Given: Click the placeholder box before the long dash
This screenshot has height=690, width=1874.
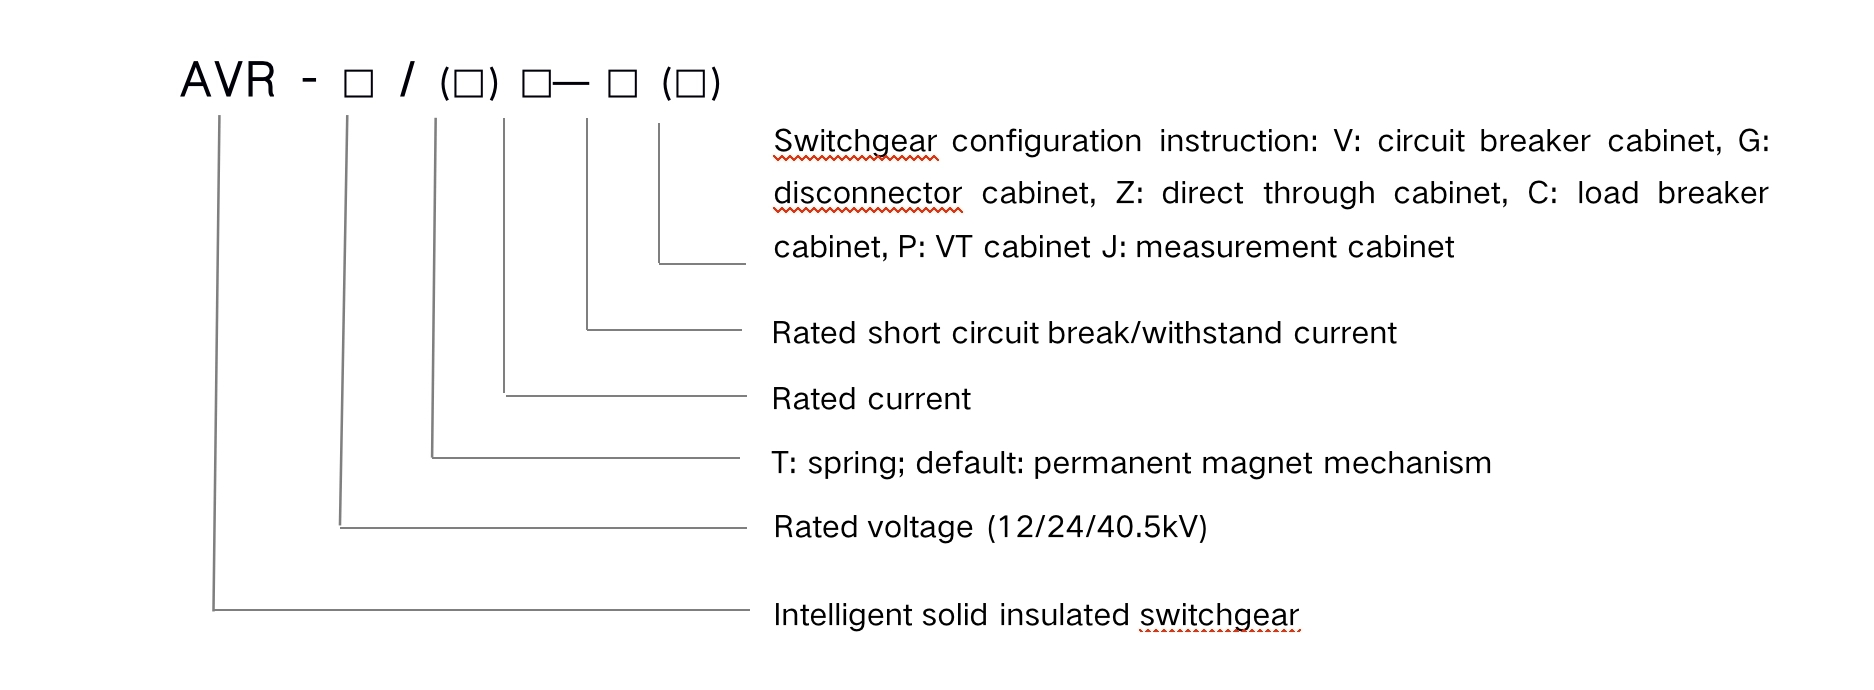Looking at the screenshot, I should click(535, 85).
